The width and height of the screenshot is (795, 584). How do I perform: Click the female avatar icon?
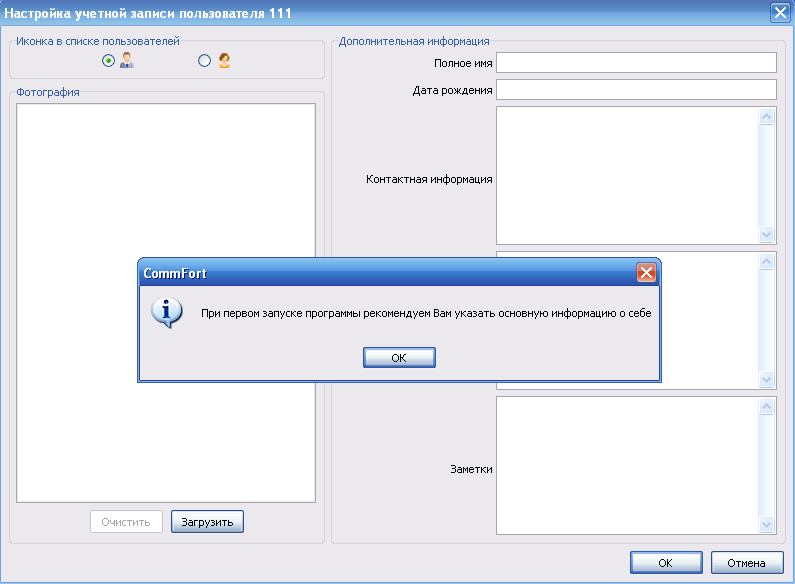pyautogui.click(x=224, y=60)
